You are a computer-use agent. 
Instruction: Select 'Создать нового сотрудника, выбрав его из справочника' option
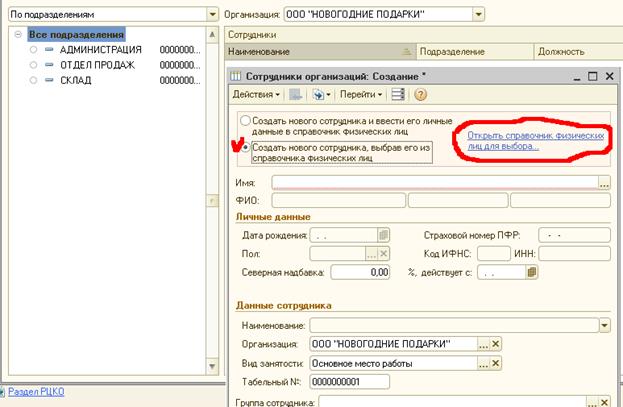tap(246, 147)
